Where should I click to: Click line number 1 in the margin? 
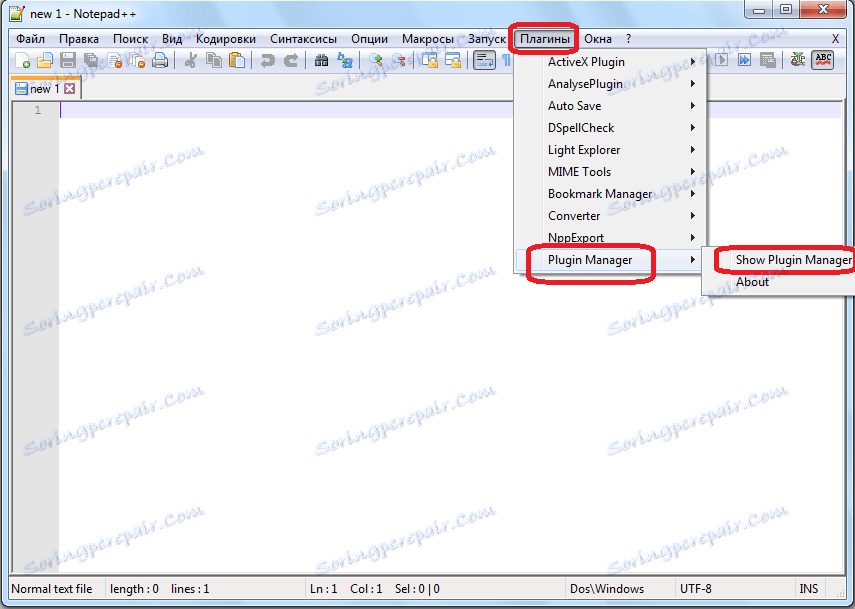(x=38, y=110)
